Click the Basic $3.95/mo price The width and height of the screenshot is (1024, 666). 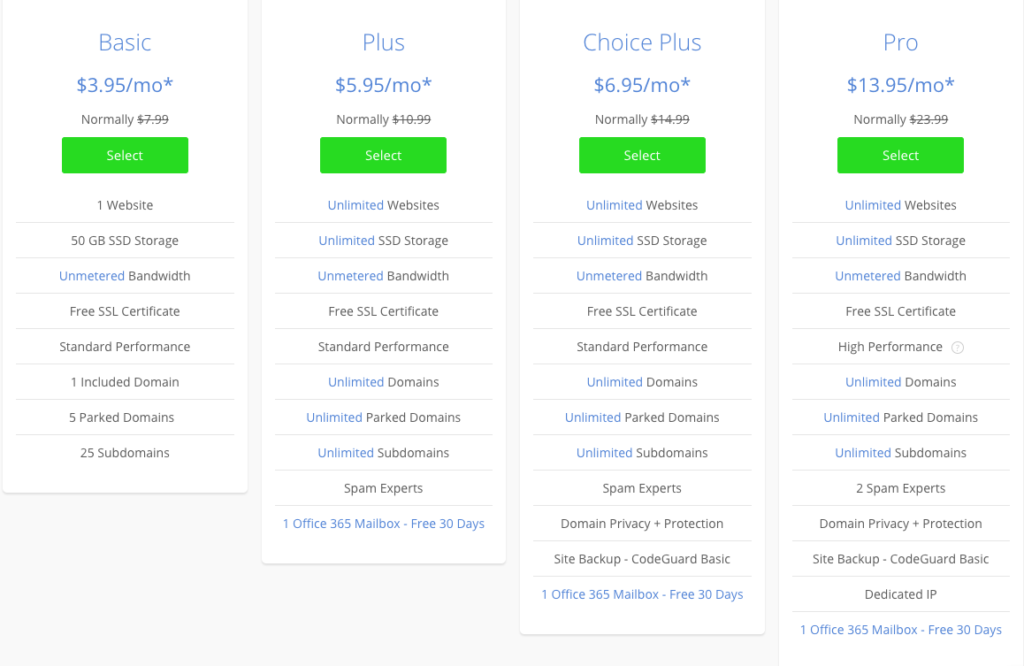pyautogui.click(x=125, y=85)
